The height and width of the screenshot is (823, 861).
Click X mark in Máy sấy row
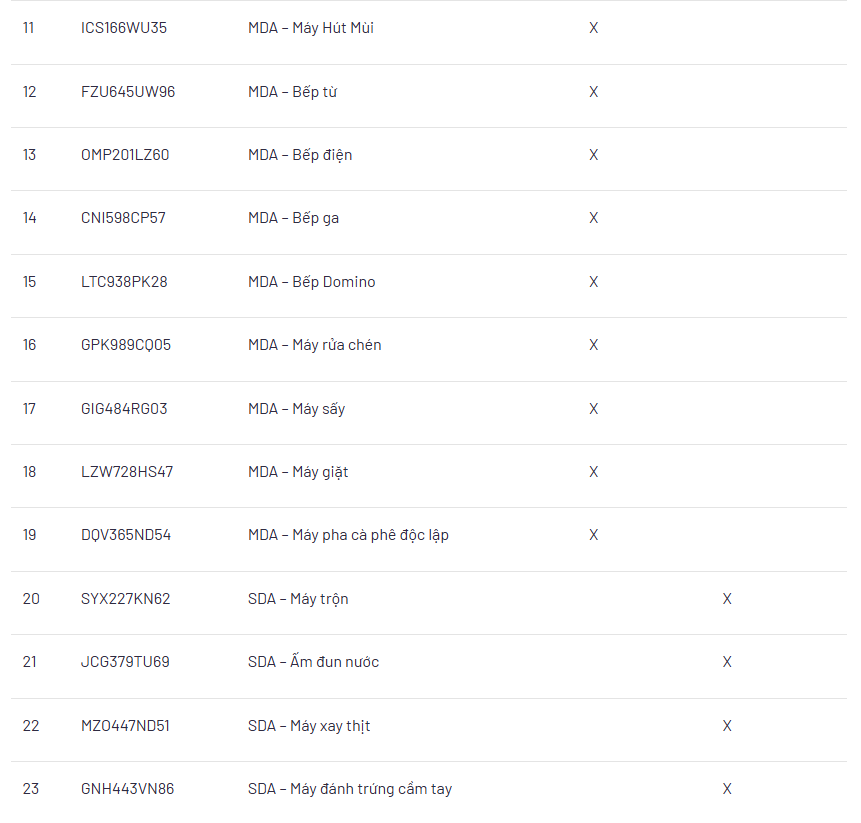(593, 409)
